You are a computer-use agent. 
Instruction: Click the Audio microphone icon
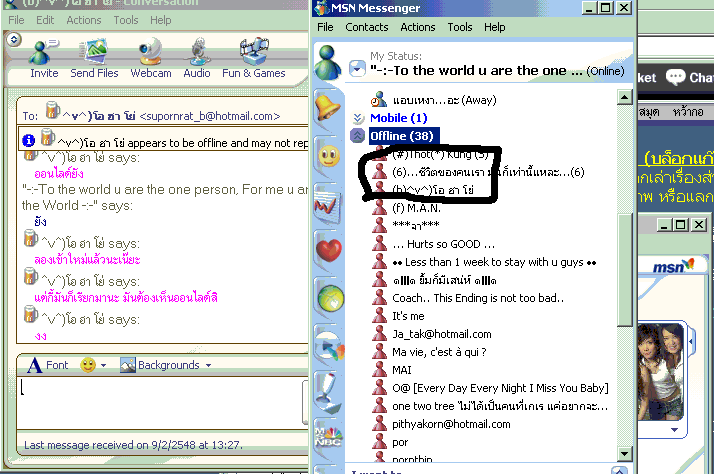pyautogui.click(x=197, y=51)
